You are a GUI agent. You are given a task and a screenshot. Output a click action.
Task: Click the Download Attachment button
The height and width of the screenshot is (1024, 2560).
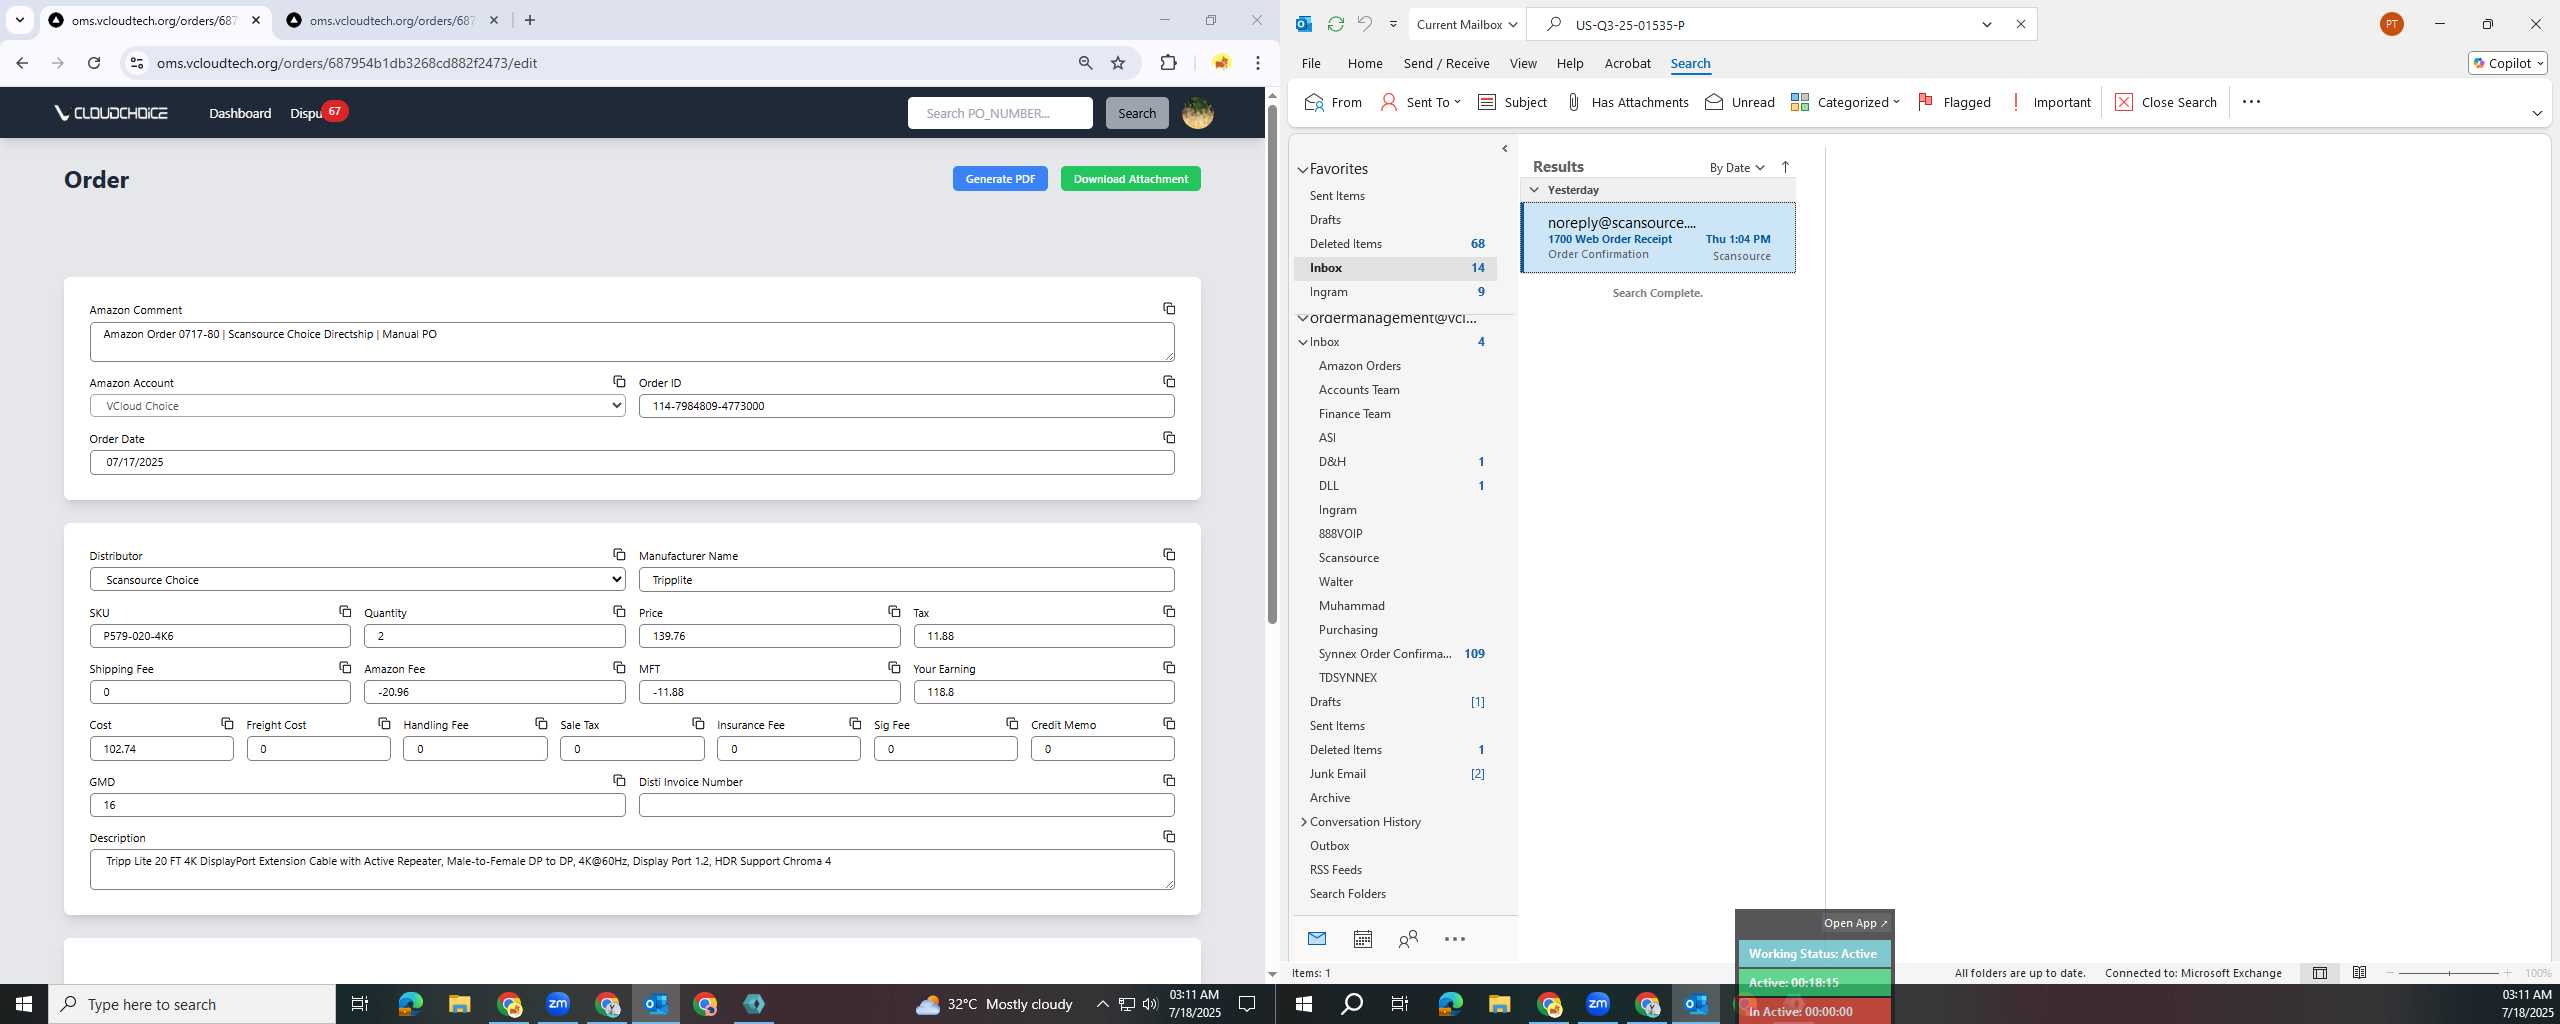(1130, 179)
